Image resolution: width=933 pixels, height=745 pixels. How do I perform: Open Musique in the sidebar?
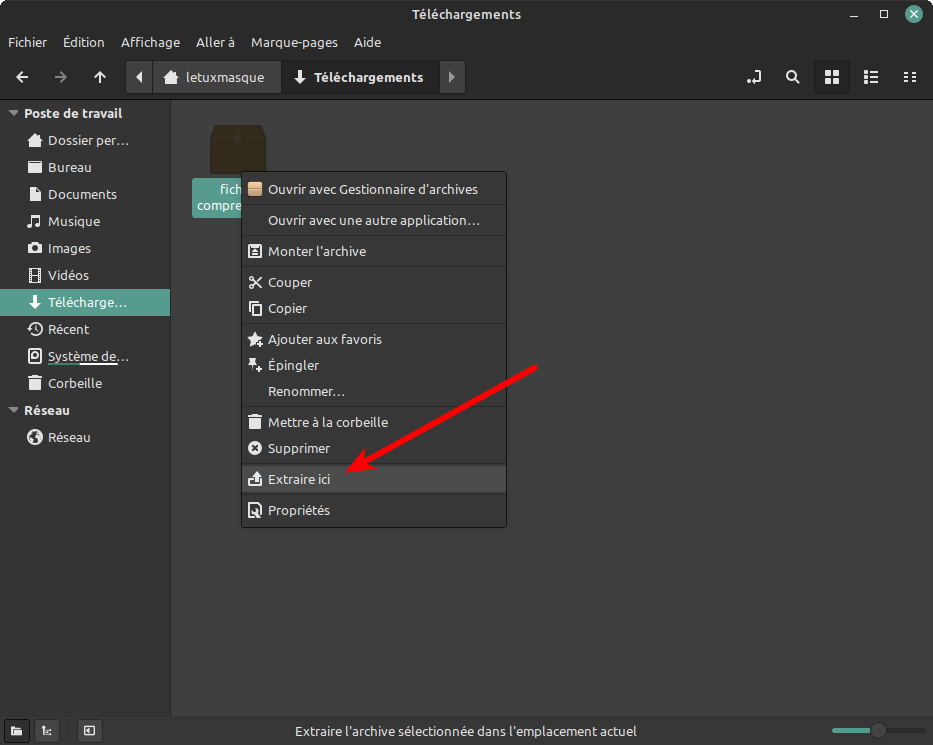coord(85,221)
